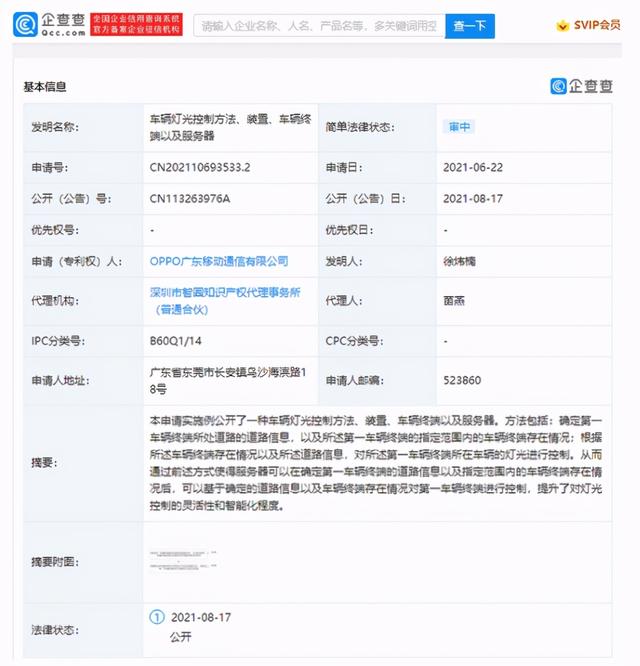640x666 pixels.
Task: Click the 企查查 brand name text in header
Action: [63, 20]
